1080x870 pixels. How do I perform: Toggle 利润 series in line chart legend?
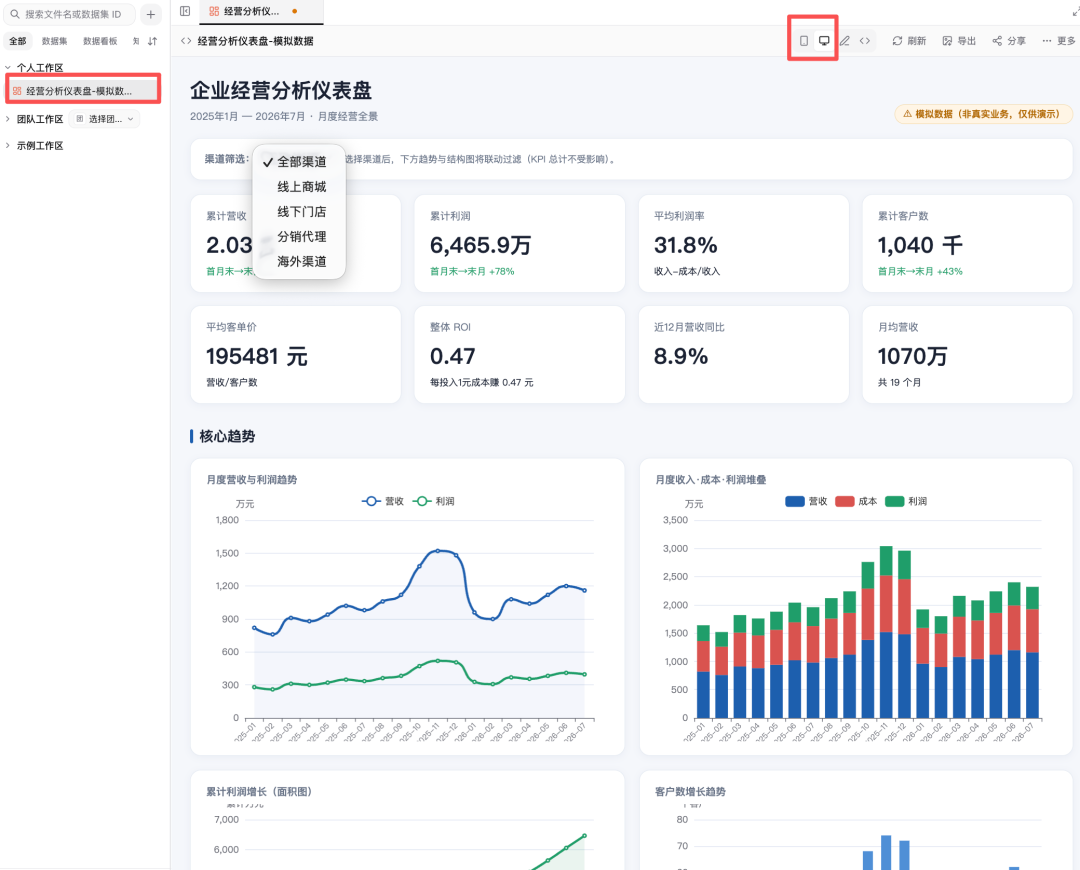coord(433,501)
